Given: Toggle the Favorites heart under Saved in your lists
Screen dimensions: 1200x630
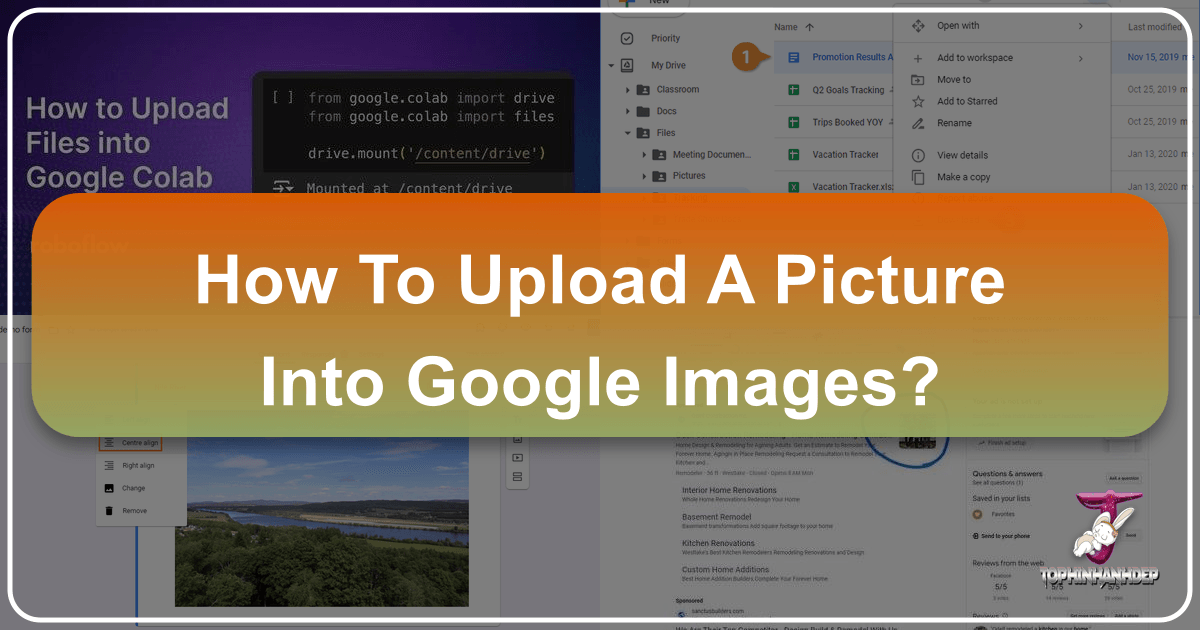Looking at the screenshot, I should (x=978, y=514).
